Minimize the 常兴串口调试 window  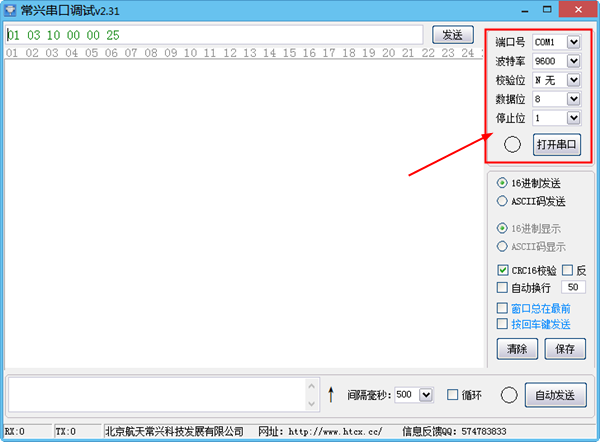(x=525, y=10)
